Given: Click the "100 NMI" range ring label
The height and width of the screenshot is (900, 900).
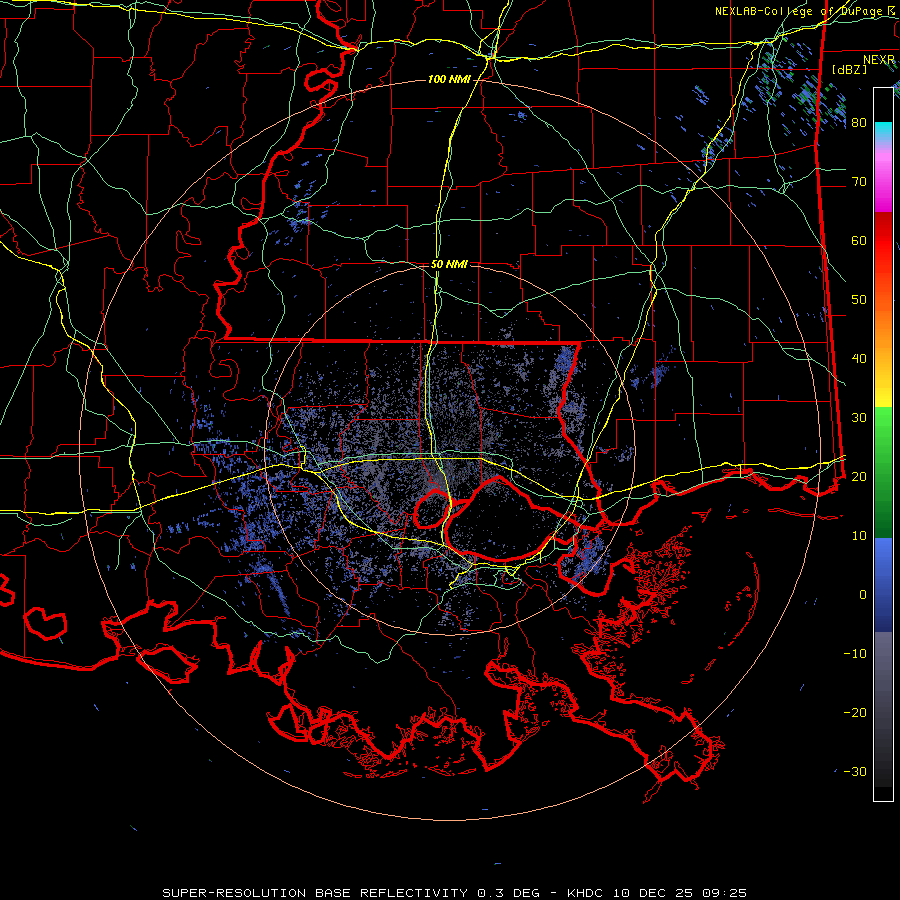Looking at the screenshot, I should pos(448,79).
